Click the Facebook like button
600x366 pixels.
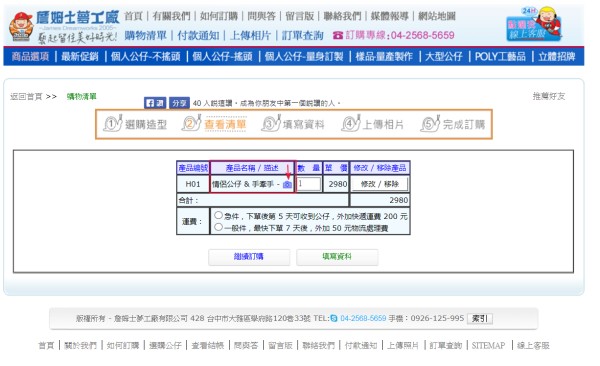pyautogui.click(x=155, y=103)
